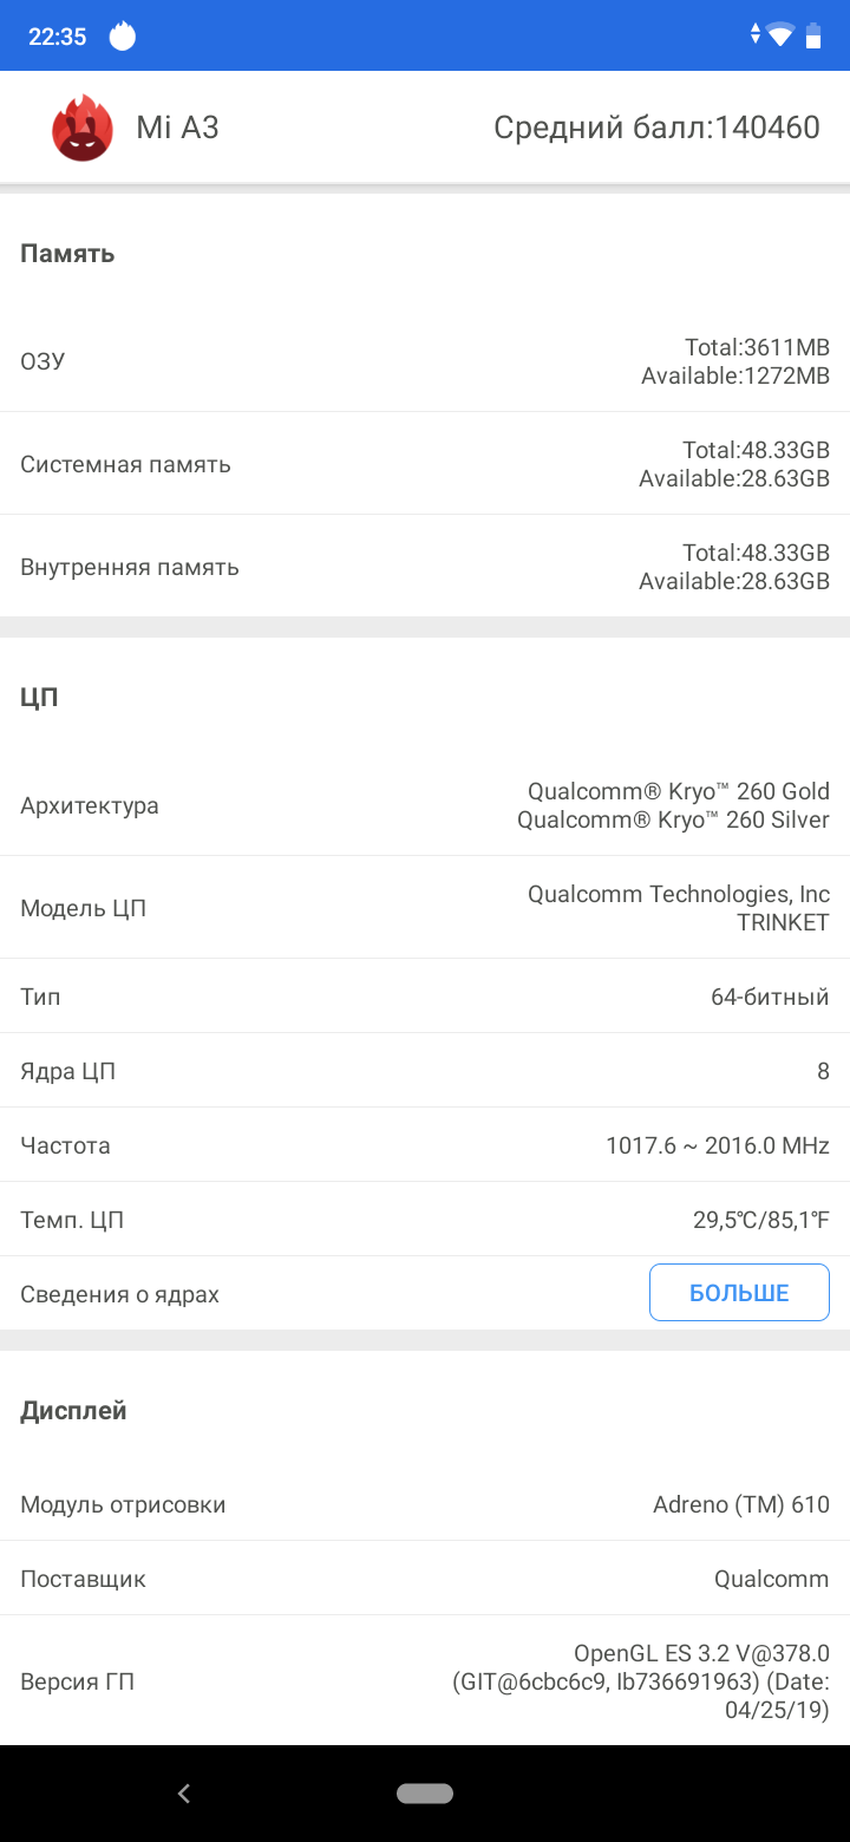Image resolution: width=850 pixels, height=1842 pixels.
Task: Tap the Wi-Fi signal icon
Action: (x=780, y=36)
